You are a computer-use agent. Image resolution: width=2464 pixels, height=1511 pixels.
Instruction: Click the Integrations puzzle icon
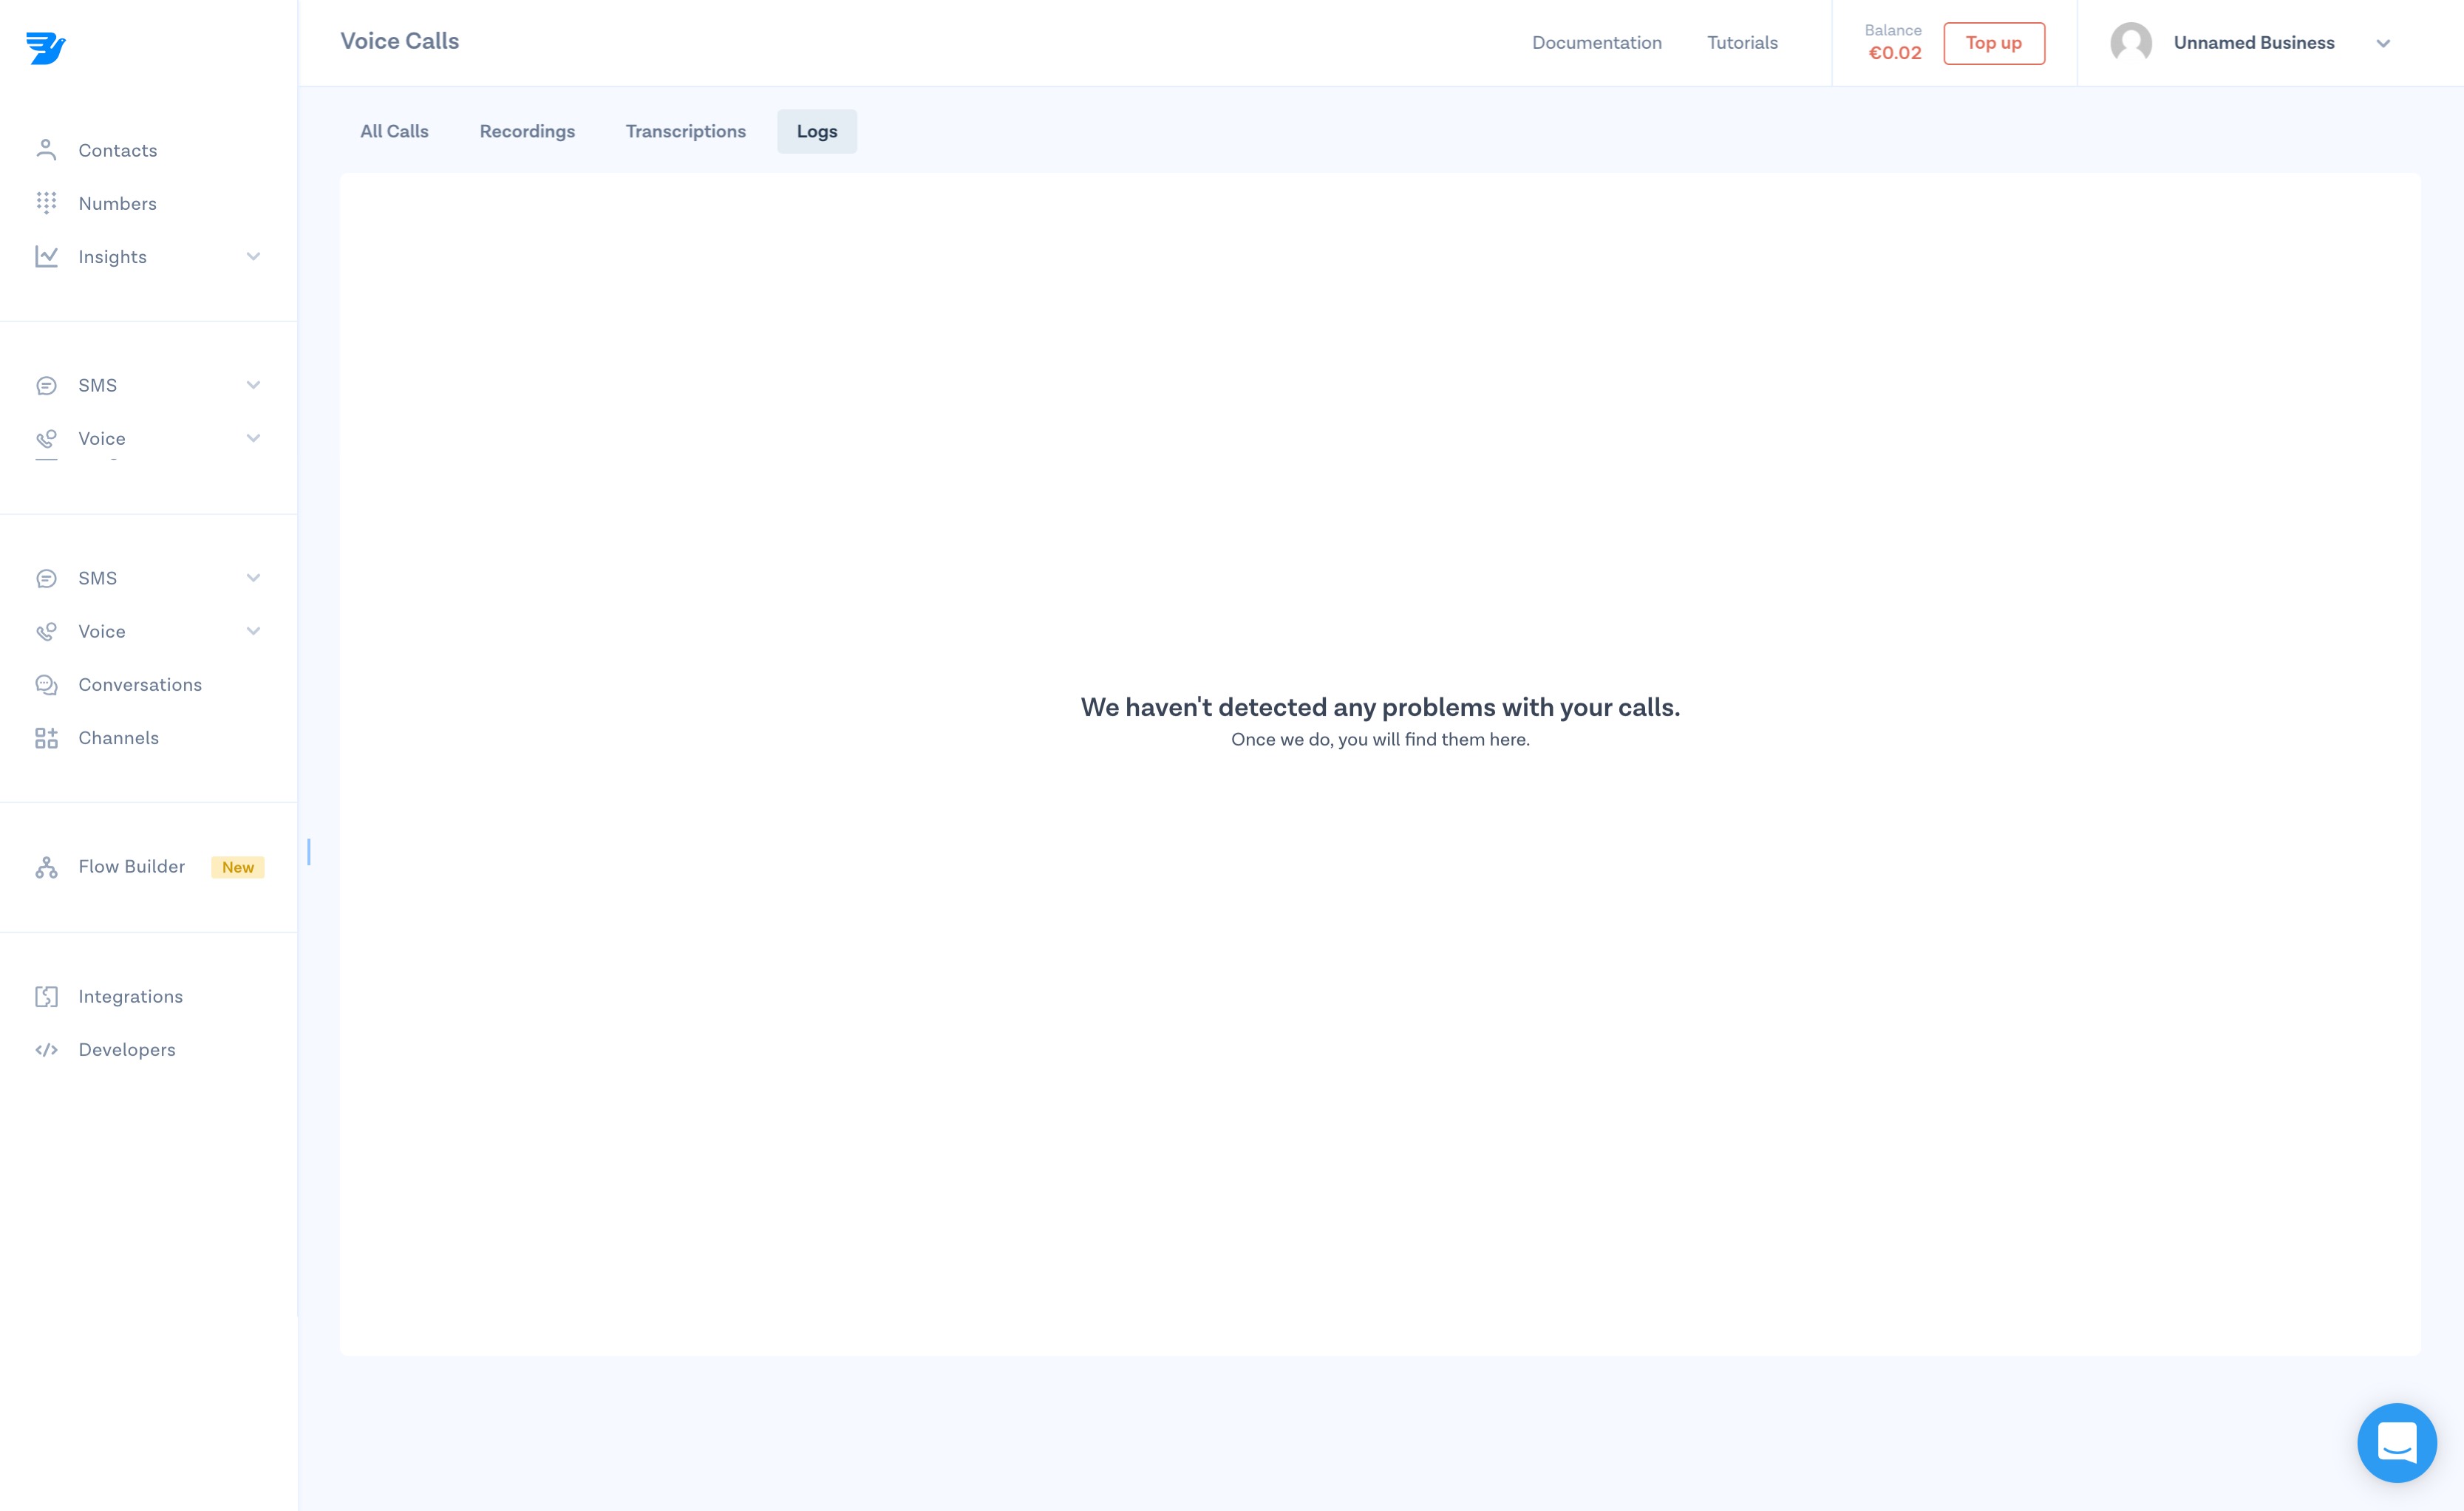46,996
